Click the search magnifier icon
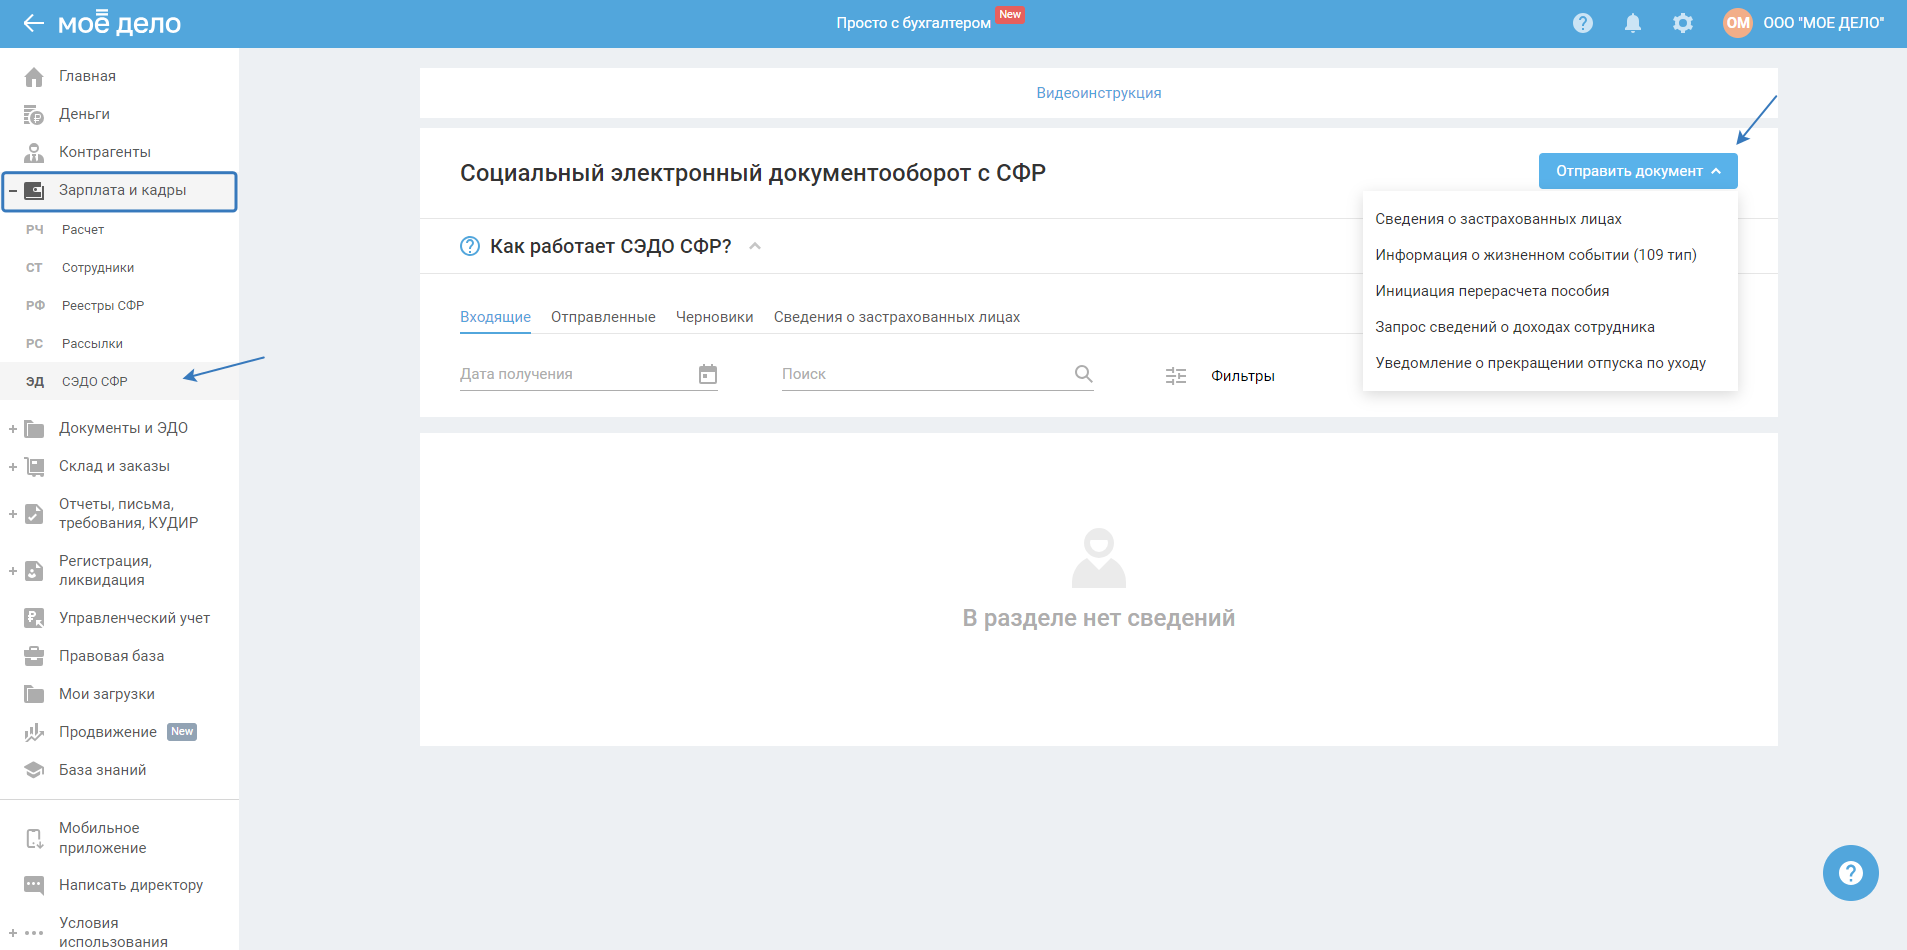Image resolution: width=1907 pixels, height=950 pixels. click(x=1083, y=374)
